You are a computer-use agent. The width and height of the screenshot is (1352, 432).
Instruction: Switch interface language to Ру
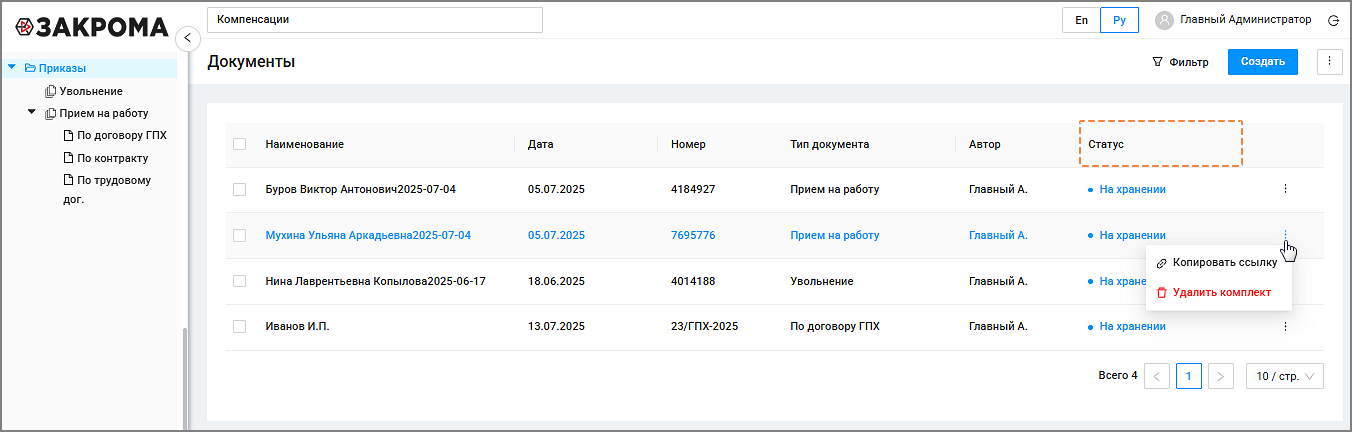point(1119,20)
